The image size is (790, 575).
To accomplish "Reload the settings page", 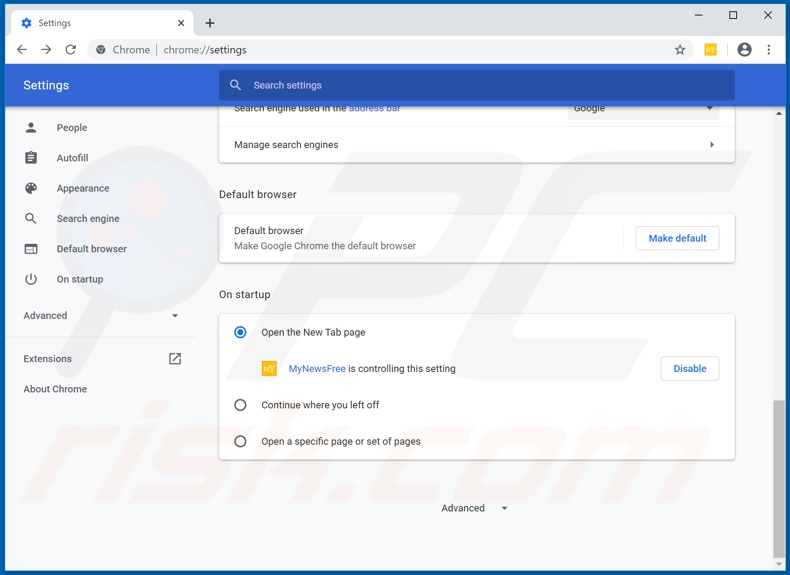I will 71,50.
